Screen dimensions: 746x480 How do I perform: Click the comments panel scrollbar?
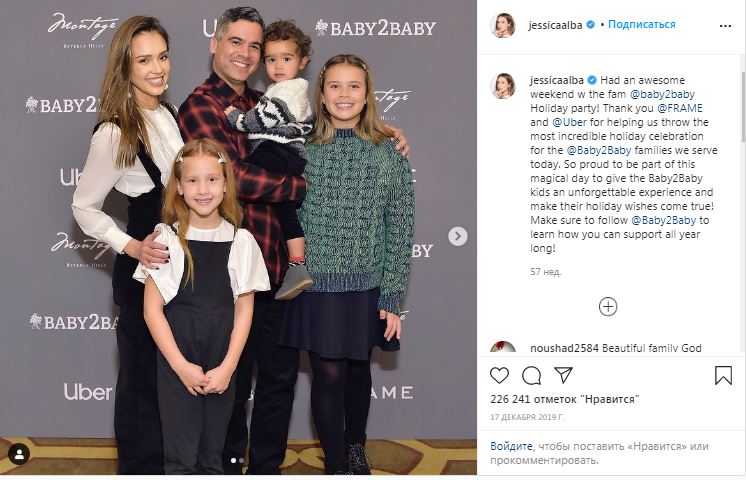[743, 106]
